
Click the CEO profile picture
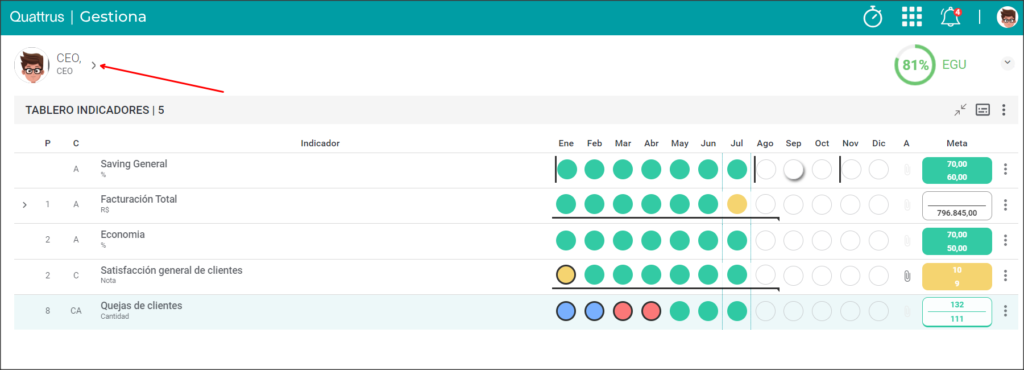[x=31, y=65]
